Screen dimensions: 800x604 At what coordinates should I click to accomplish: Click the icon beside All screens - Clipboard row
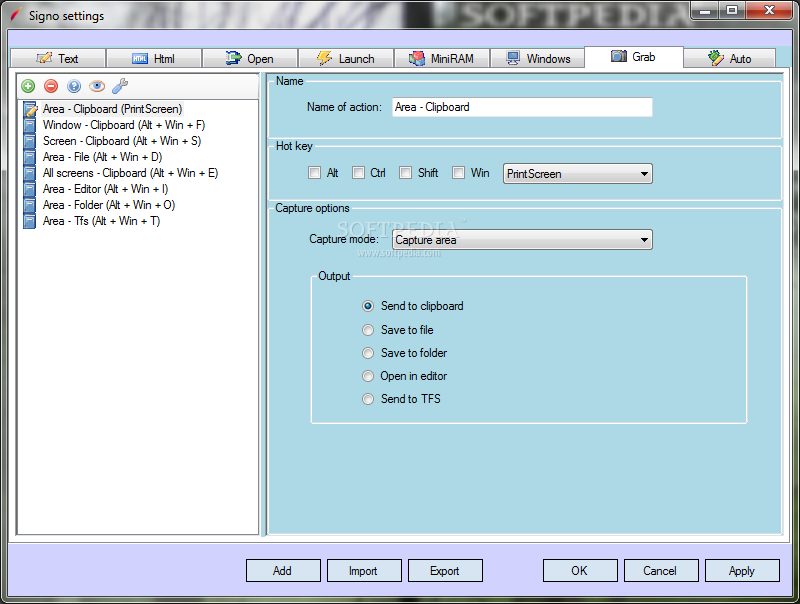click(x=30, y=173)
